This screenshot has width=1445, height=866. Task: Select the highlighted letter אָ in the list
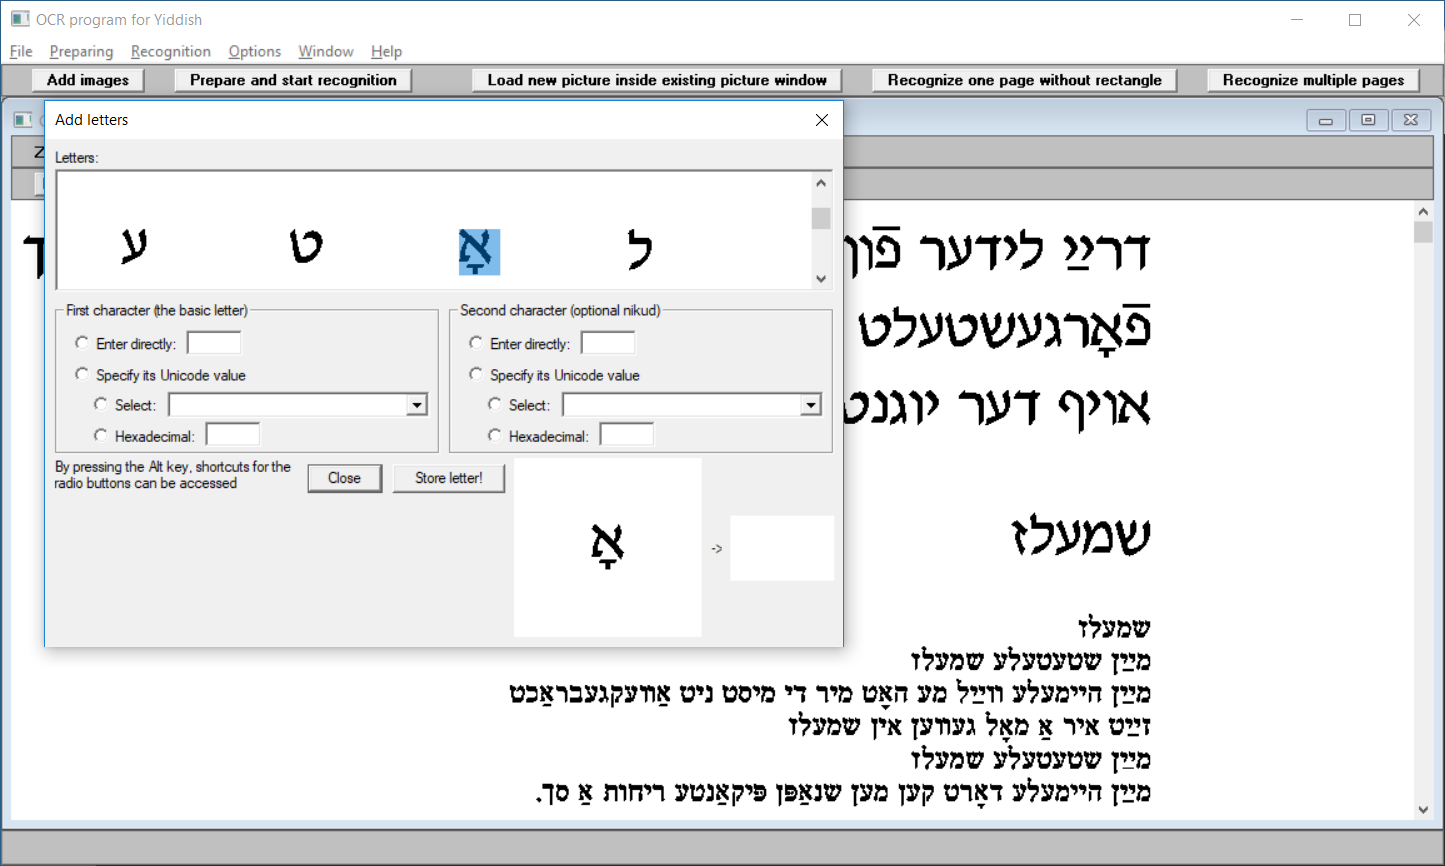point(479,252)
